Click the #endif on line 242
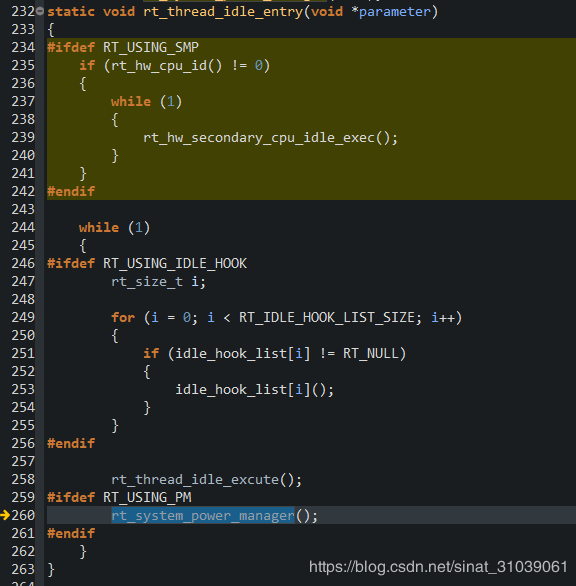This screenshot has width=576, height=586. coord(71,191)
